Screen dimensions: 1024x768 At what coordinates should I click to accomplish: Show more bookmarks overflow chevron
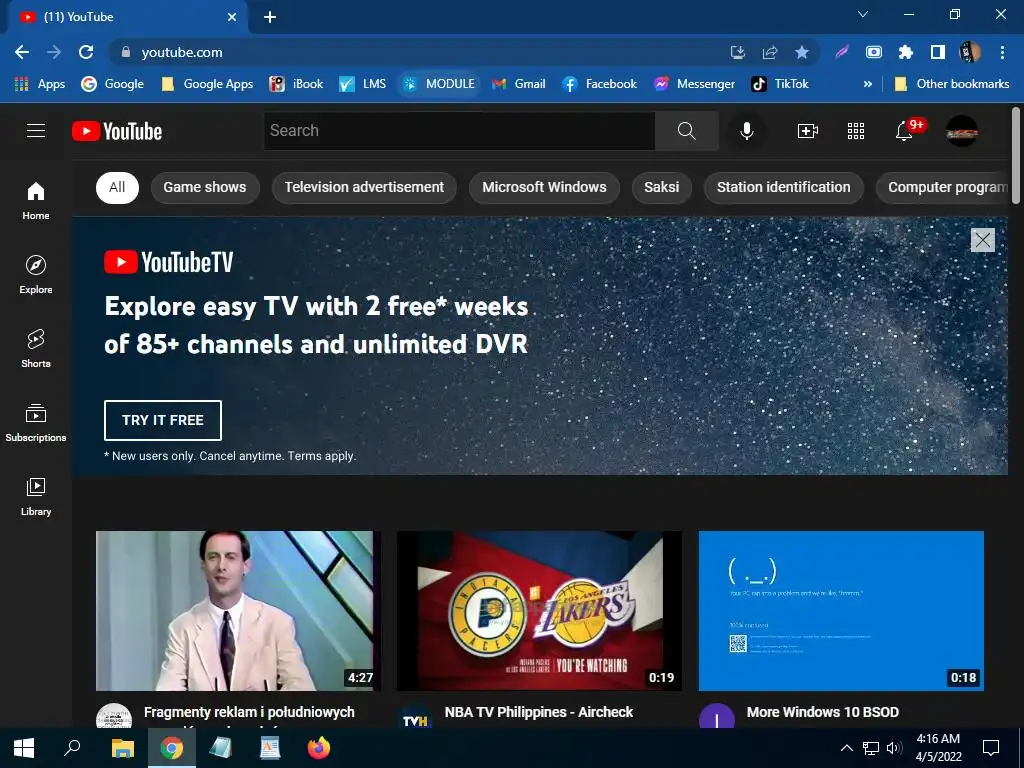coord(867,84)
